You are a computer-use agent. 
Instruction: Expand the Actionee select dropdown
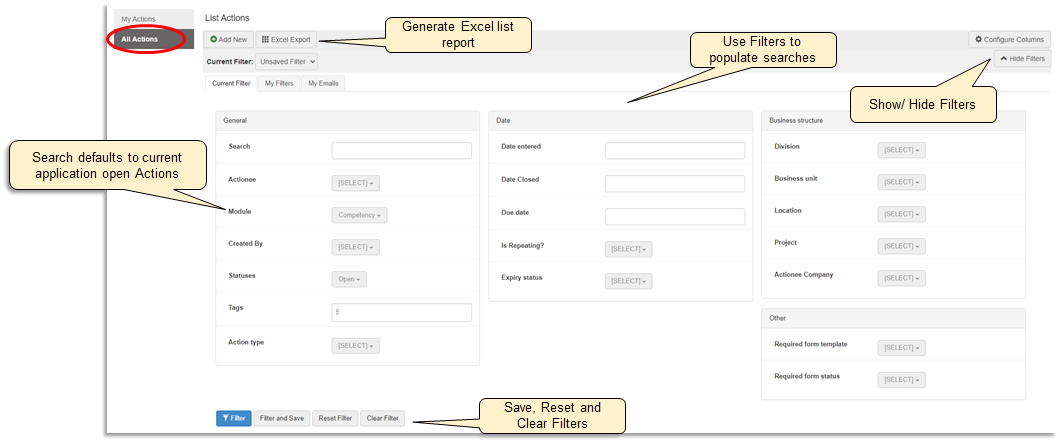click(355, 183)
